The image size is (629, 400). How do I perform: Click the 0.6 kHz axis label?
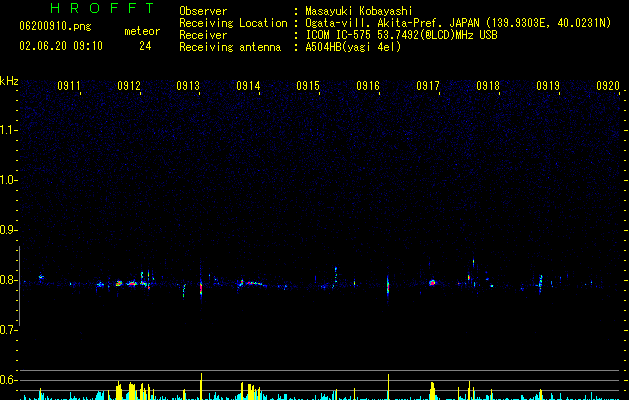pos(8,380)
